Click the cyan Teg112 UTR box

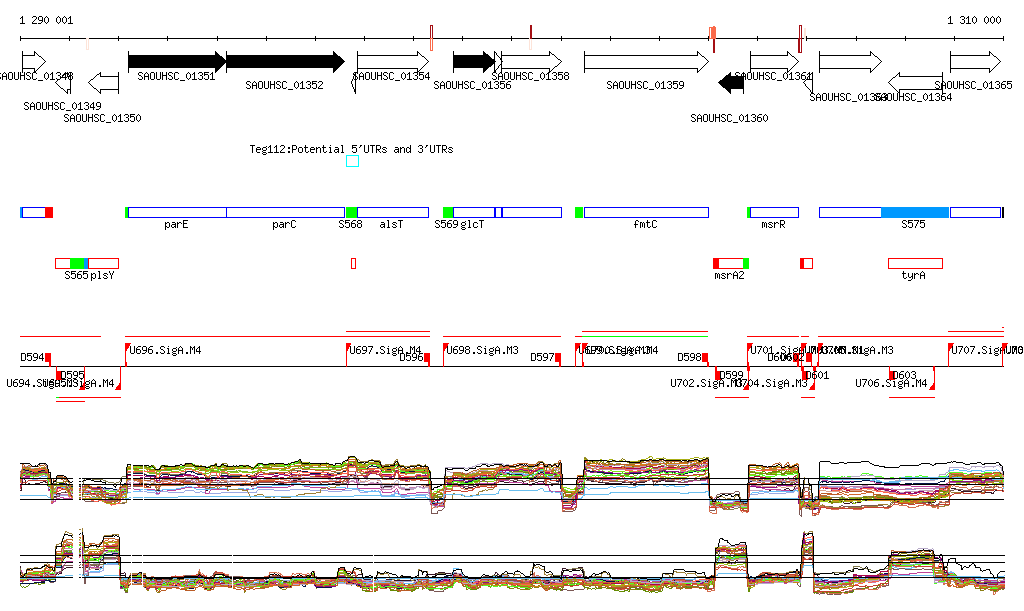(352, 161)
